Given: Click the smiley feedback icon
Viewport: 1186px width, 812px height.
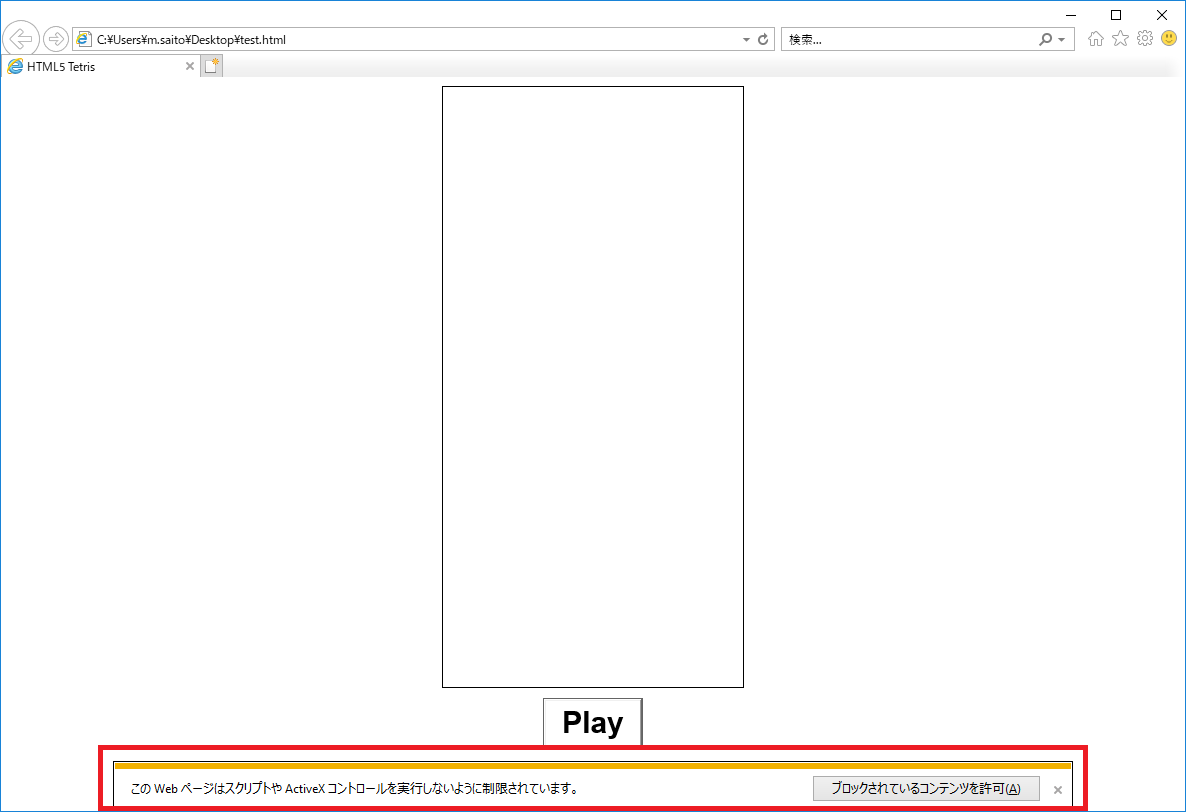Looking at the screenshot, I should (x=1169, y=39).
